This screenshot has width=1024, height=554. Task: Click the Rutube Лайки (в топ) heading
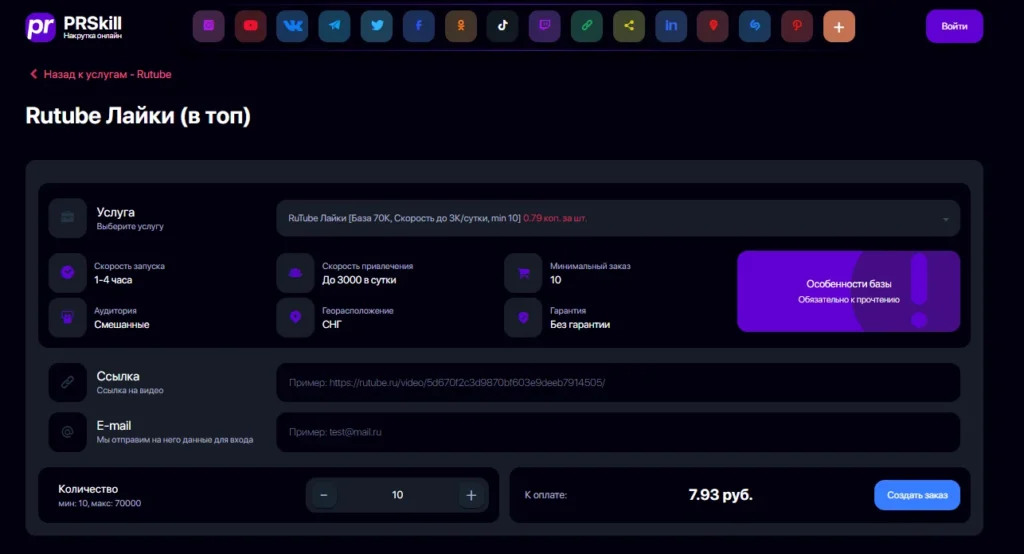tap(138, 116)
